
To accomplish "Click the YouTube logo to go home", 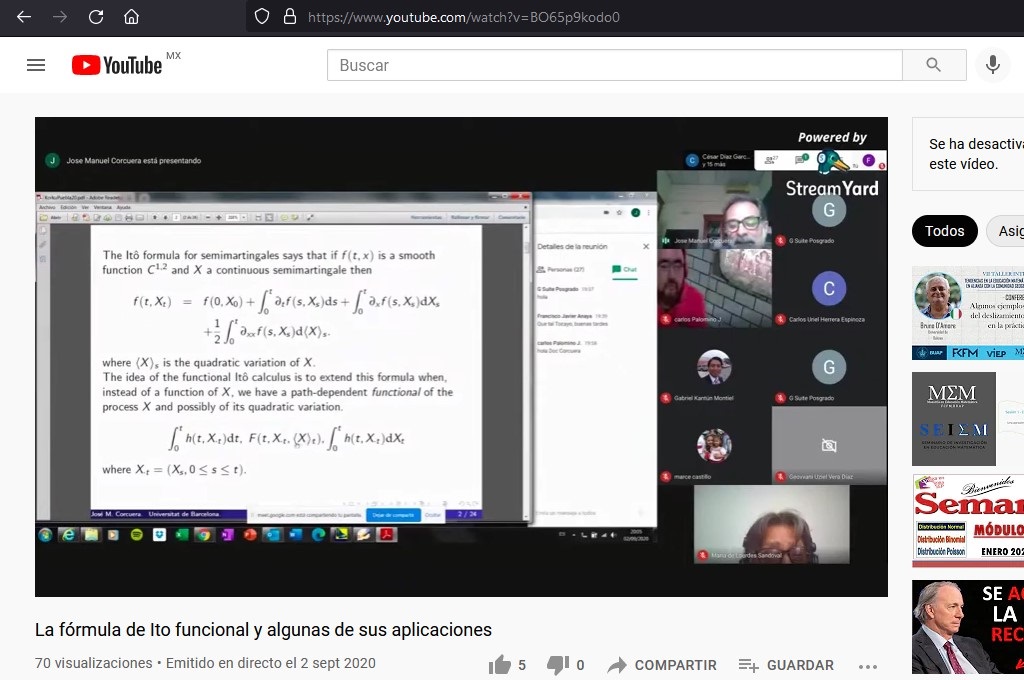I will [117, 65].
